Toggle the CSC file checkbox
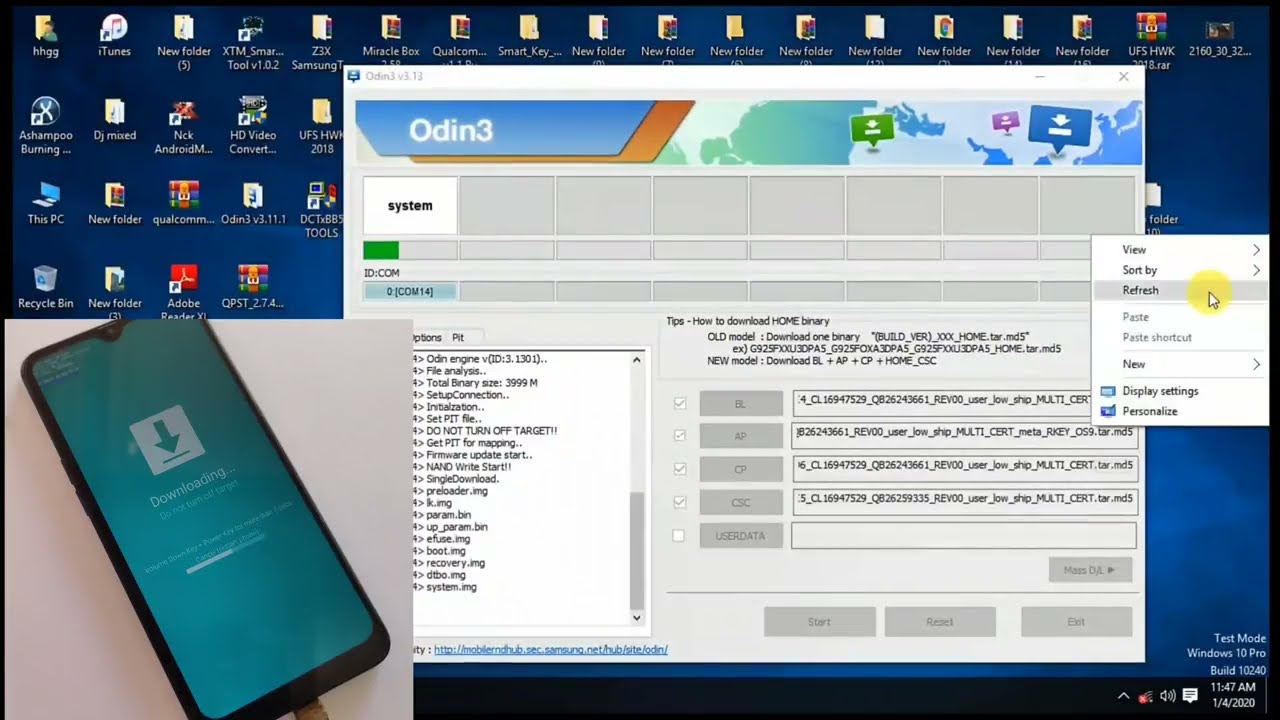The width and height of the screenshot is (1280, 720). [x=680, y=502]
